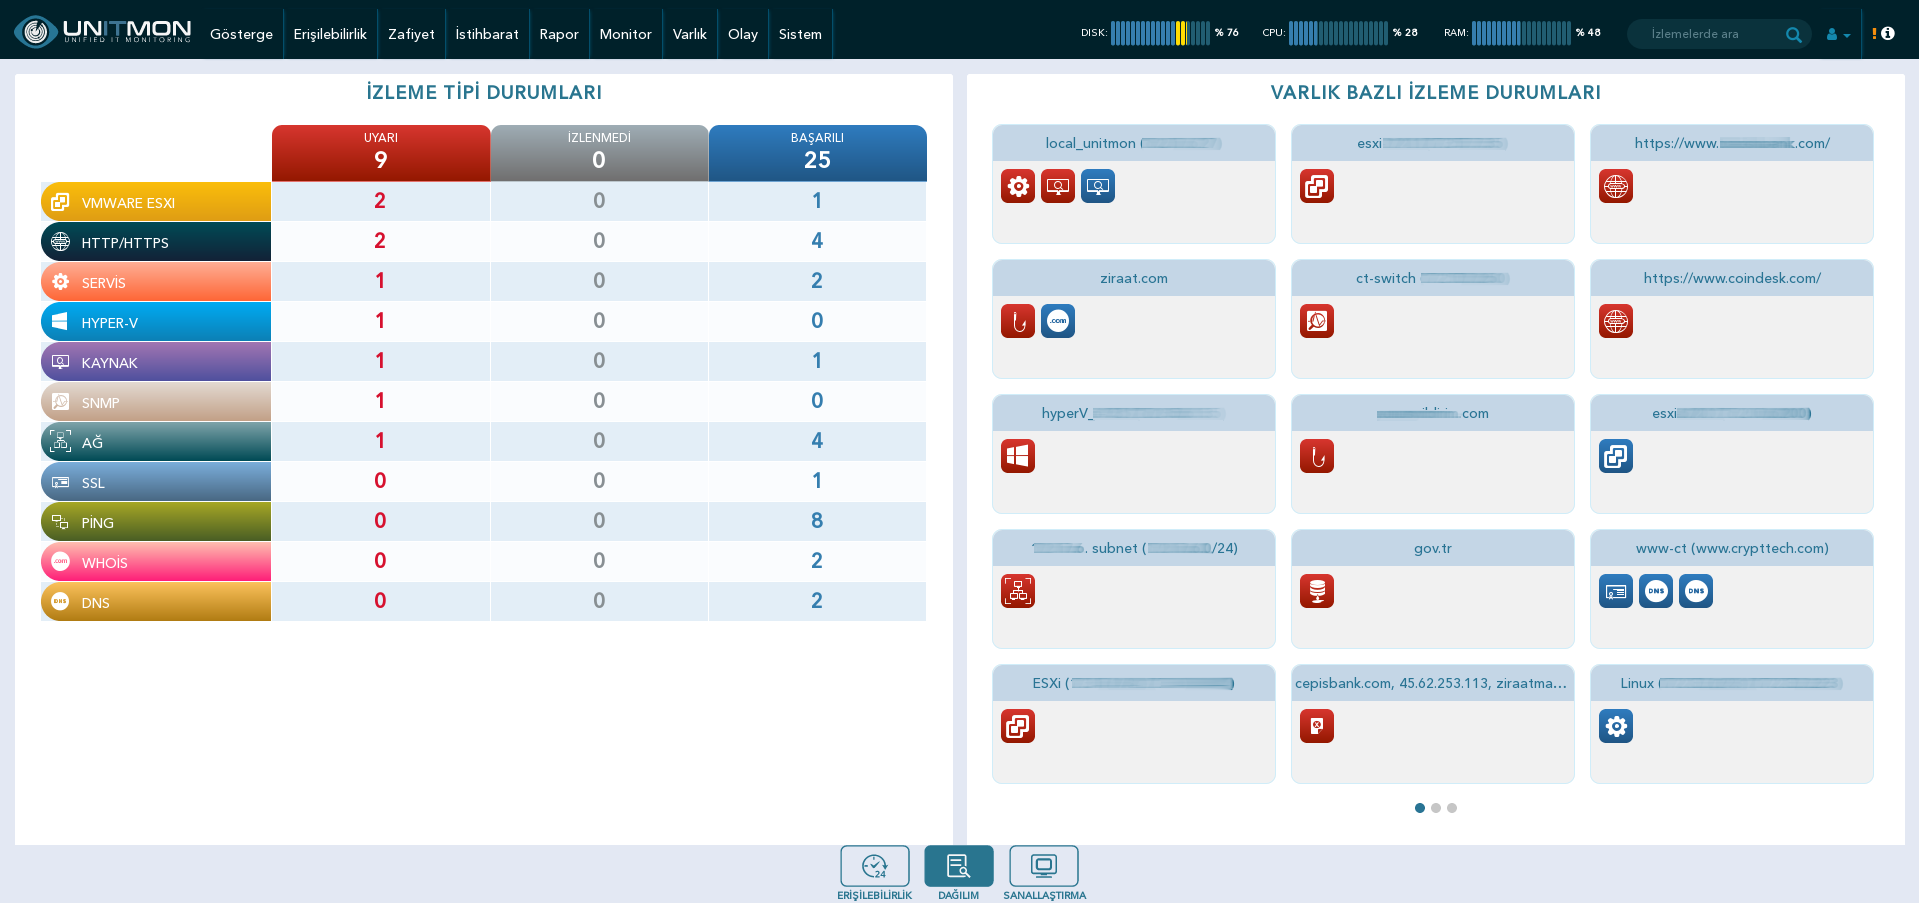
Task: Select the network icon in subnet card
Action: point(1018,591)
